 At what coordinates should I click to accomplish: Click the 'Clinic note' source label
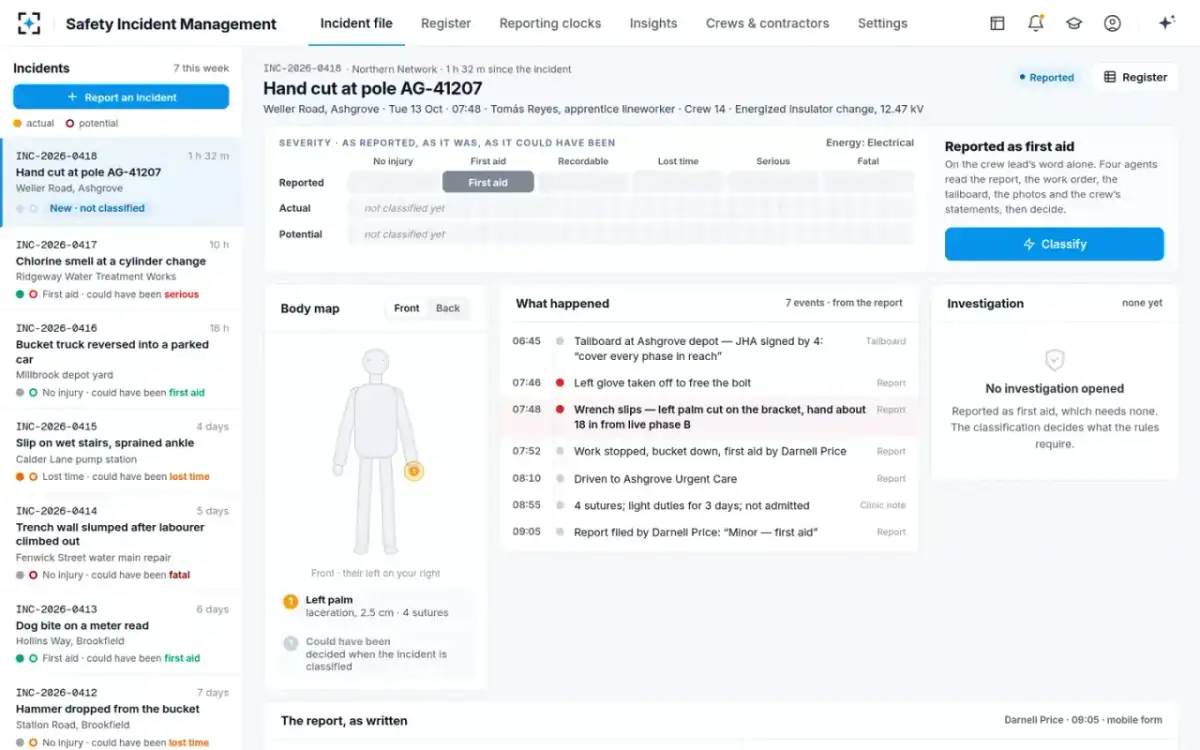(x=883, y=505)
